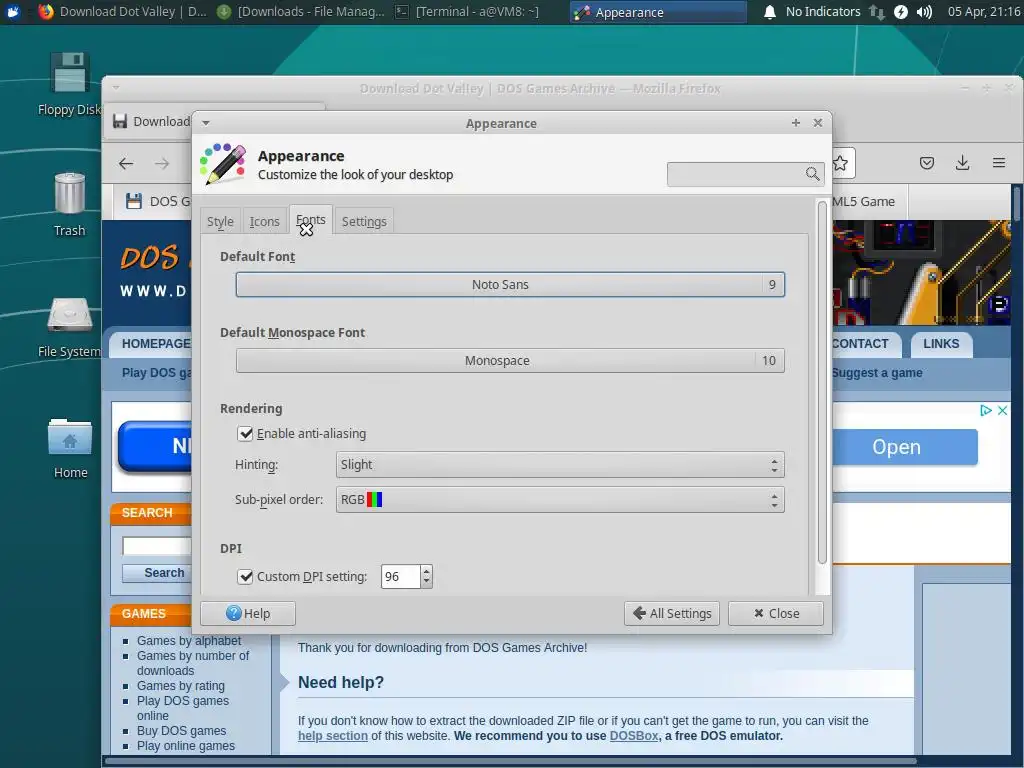Open Play online games link

click(x=186, y=746)
